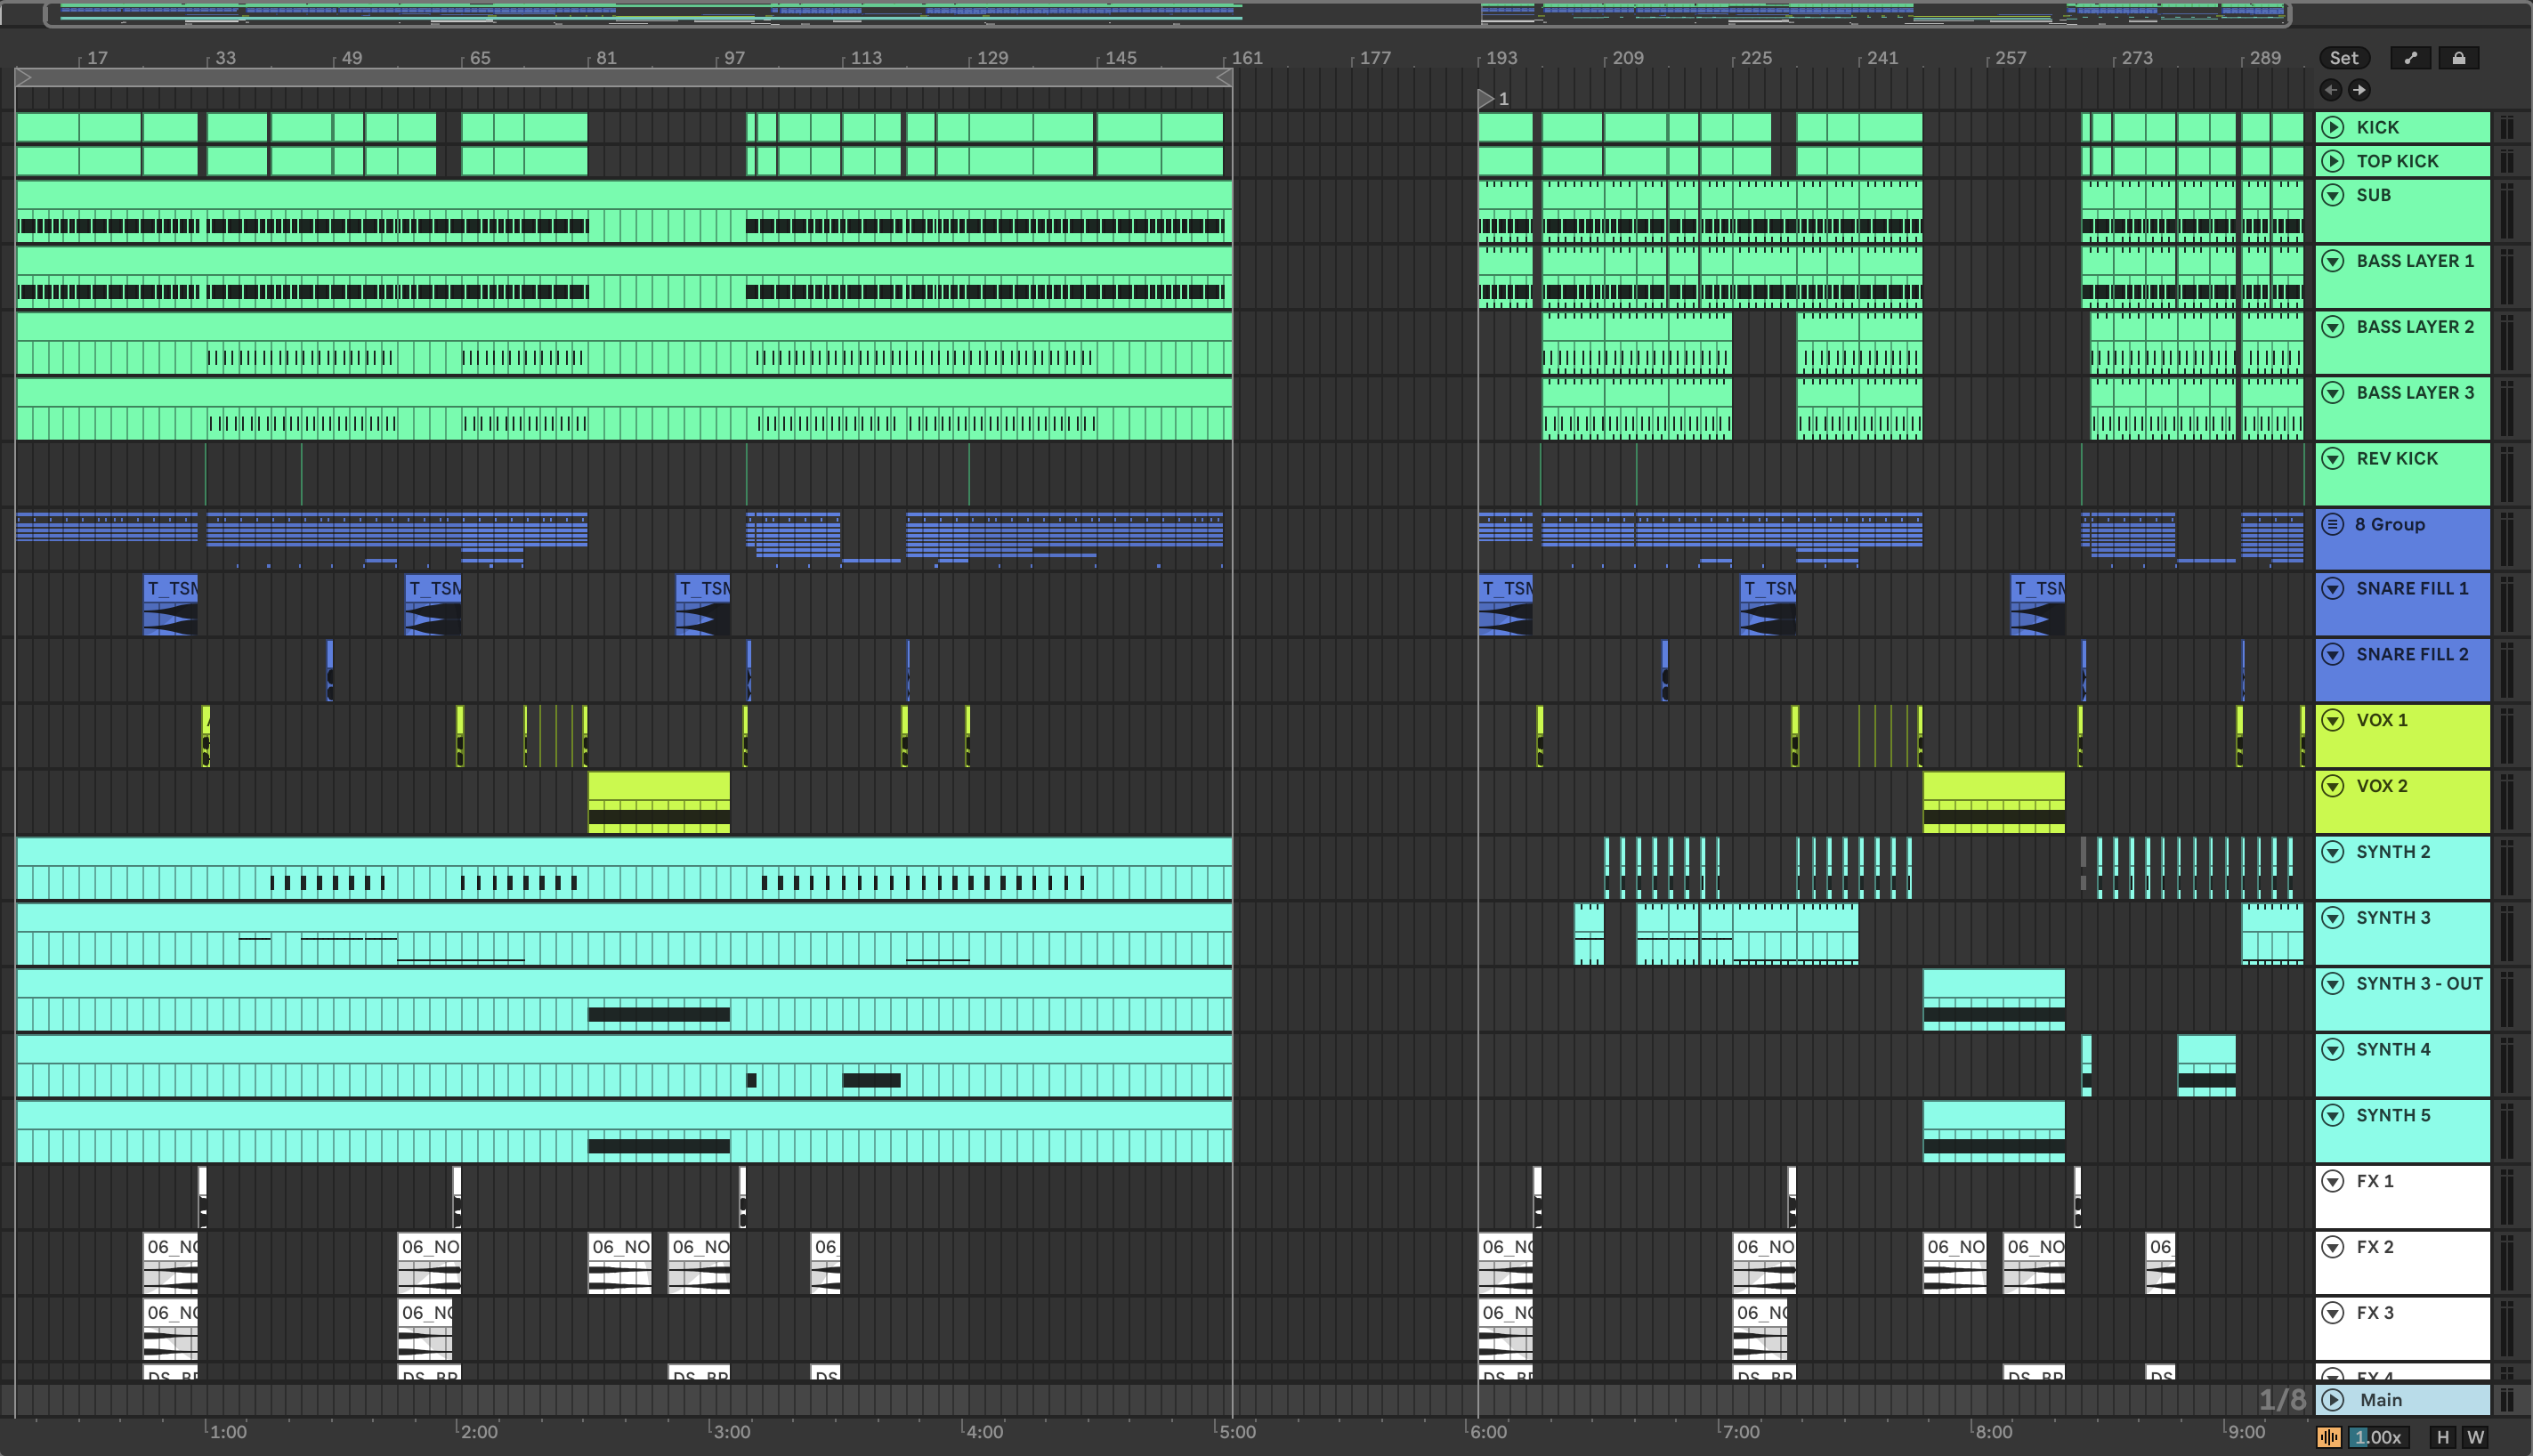This screenshot has width=2533, height=1456.
Task: Select the KICK track title
Action: [x=2377, y=127]
